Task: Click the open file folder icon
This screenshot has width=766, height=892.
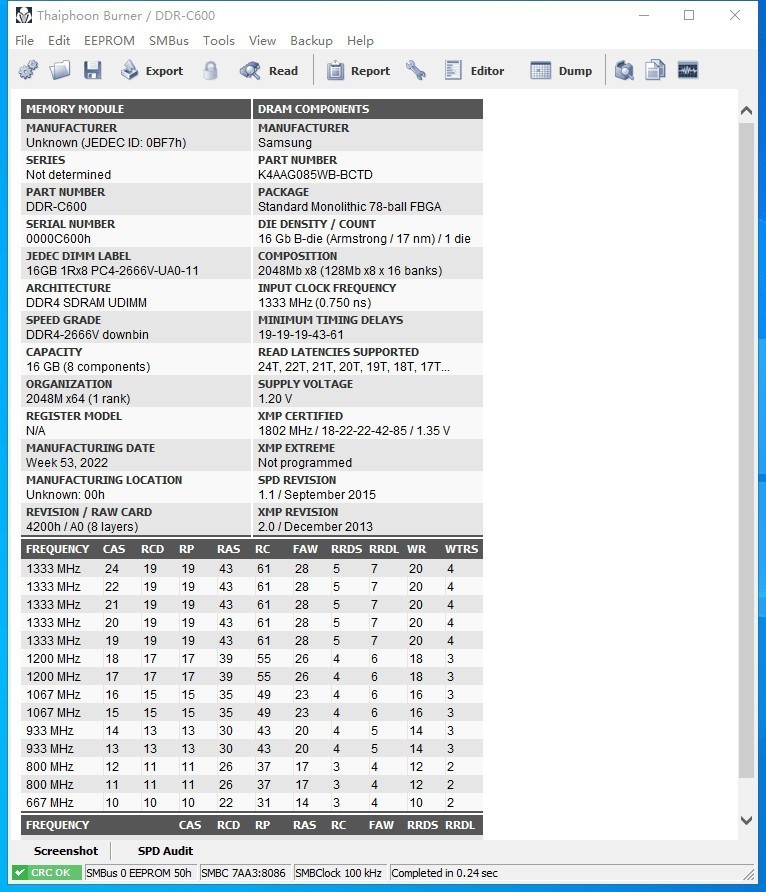Action: [60, 71]
